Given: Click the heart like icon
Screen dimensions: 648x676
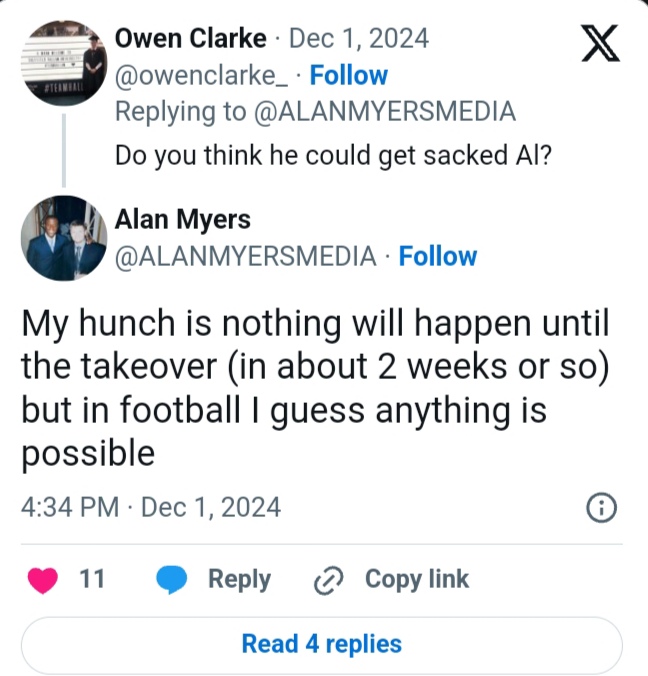Looking at the screenshot, I should [43, 580].
